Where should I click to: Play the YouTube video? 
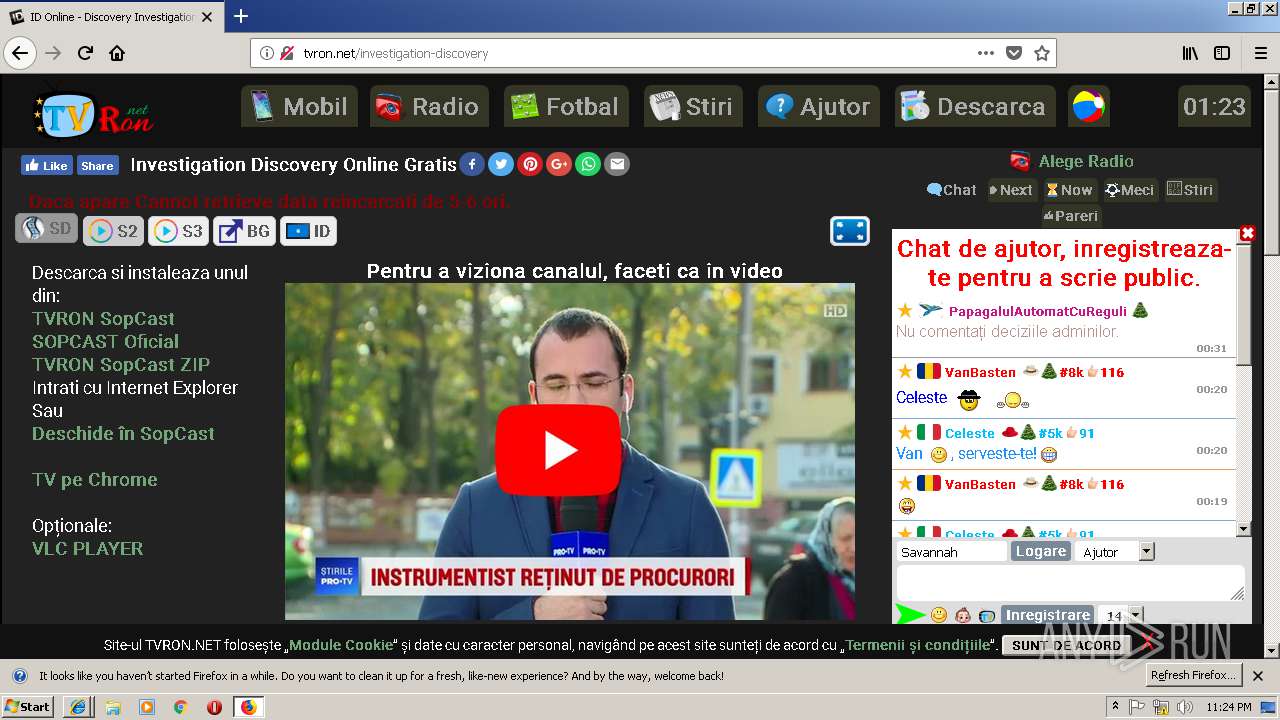(558, 450)
